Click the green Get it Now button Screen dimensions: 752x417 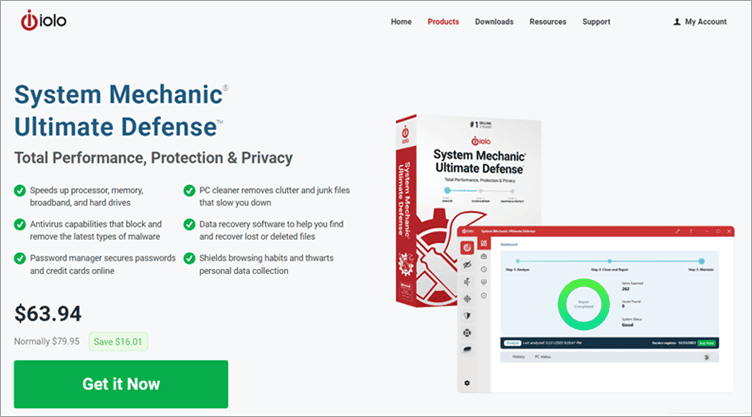pyautogui.click(x=121, y=384)
